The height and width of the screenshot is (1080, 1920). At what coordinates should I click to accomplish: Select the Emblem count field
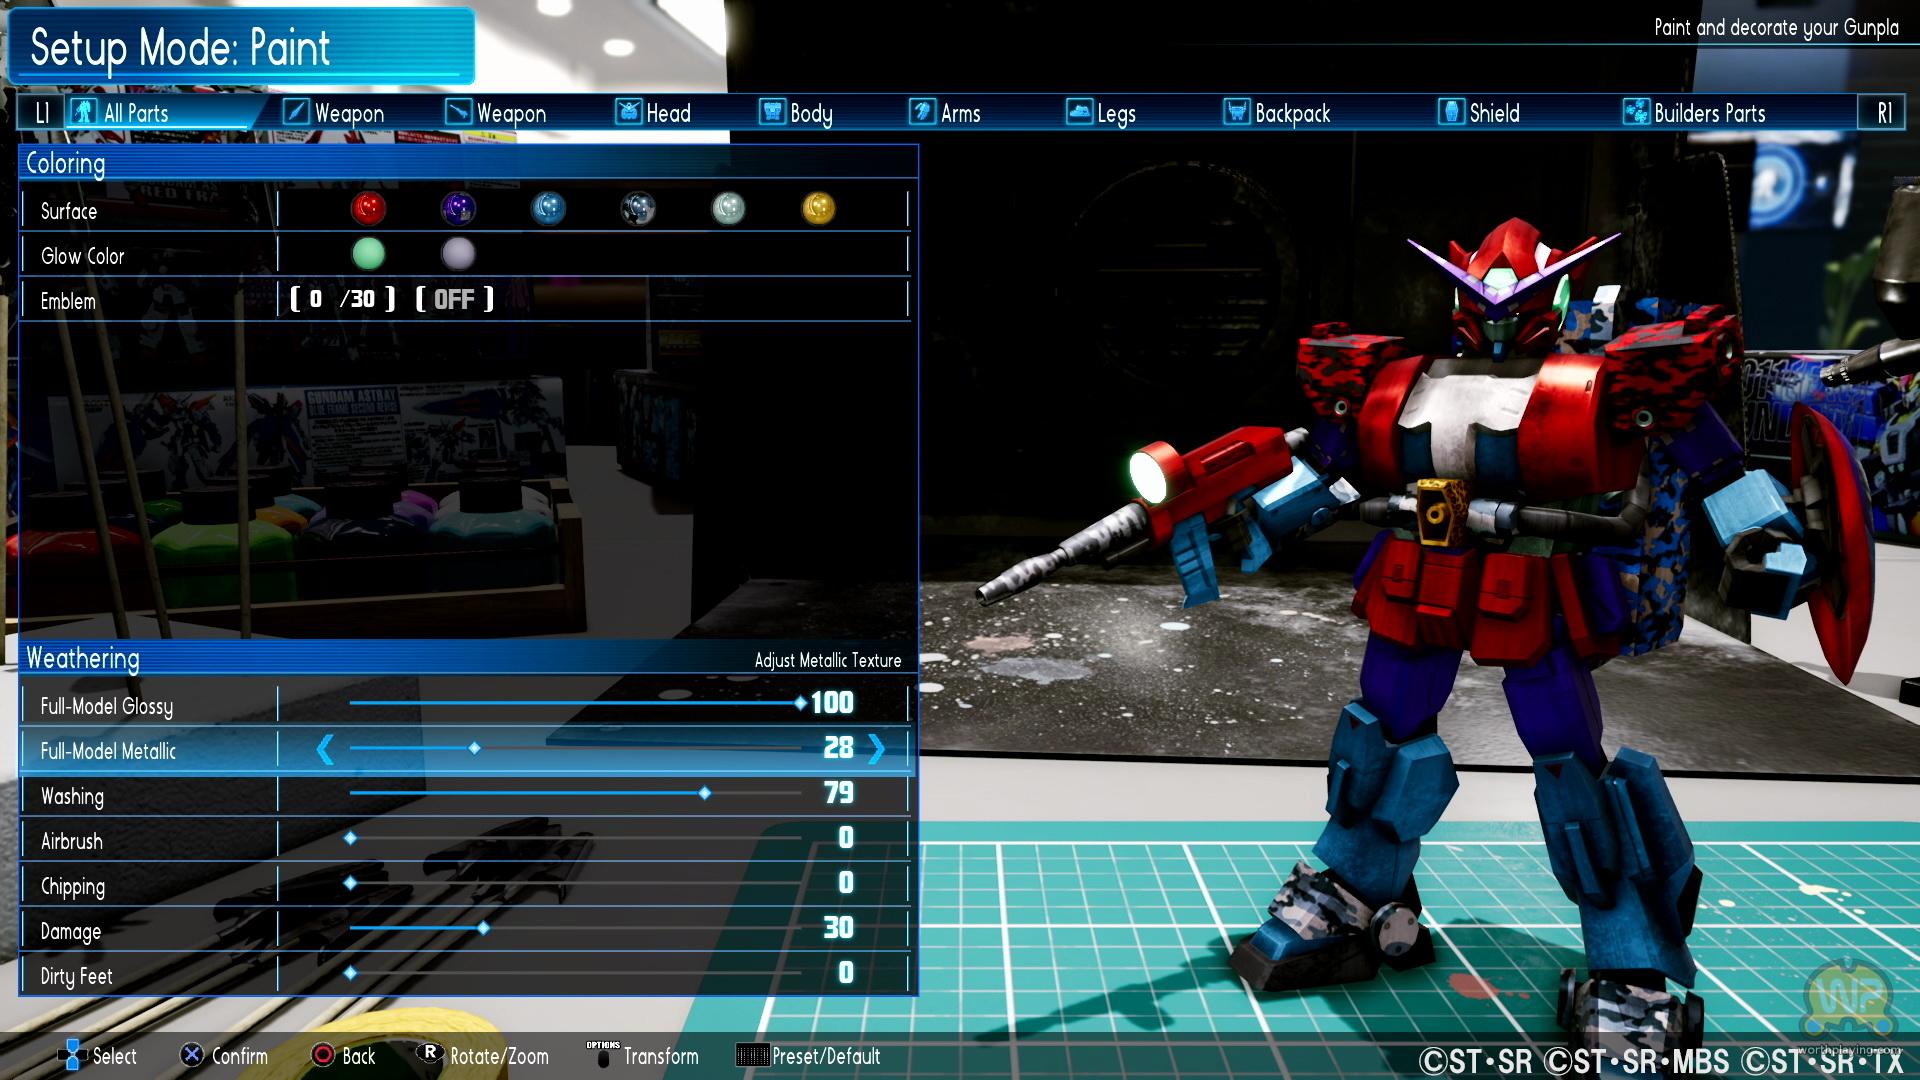(x=341, y=299)
